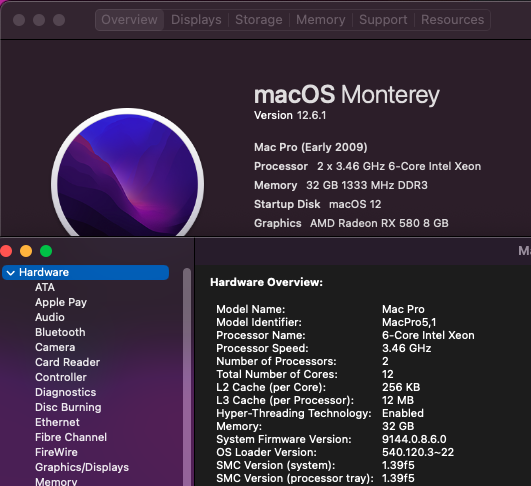Image resolution: width=531 pixels, height=486 pixels.
Task: Click the Hyper-Threading "Enabled" value
Action: coord(403,413)
